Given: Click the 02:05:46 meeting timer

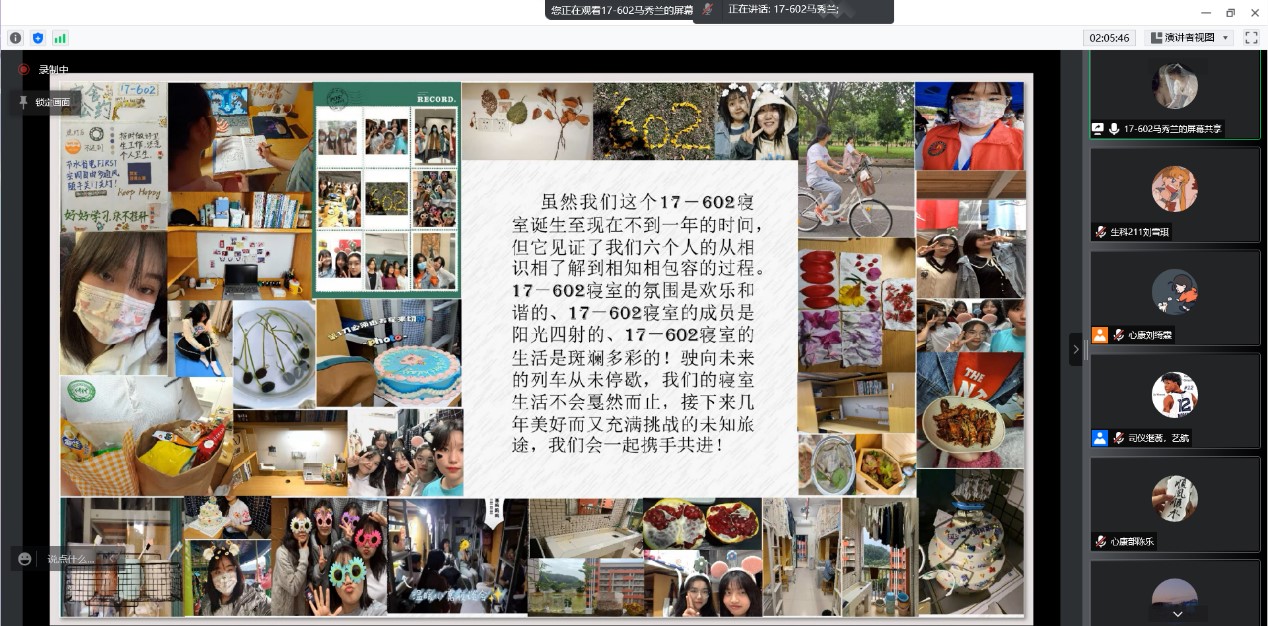Looking at the screenshot, I should click(1109, 38).
